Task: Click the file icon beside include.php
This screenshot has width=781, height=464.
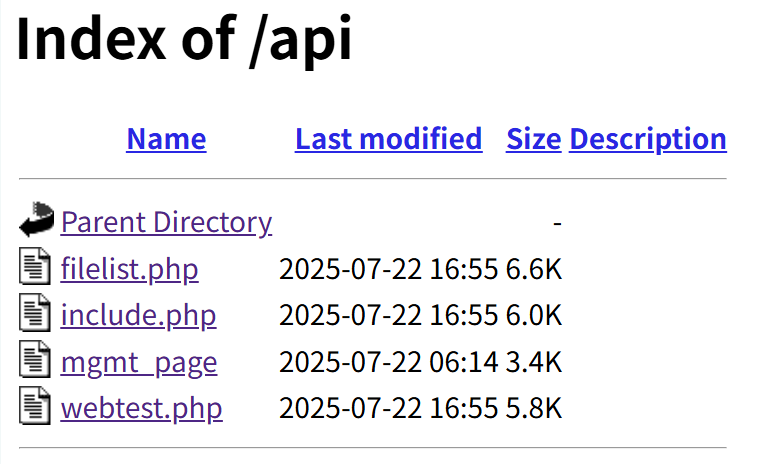Action: (35, 315)
